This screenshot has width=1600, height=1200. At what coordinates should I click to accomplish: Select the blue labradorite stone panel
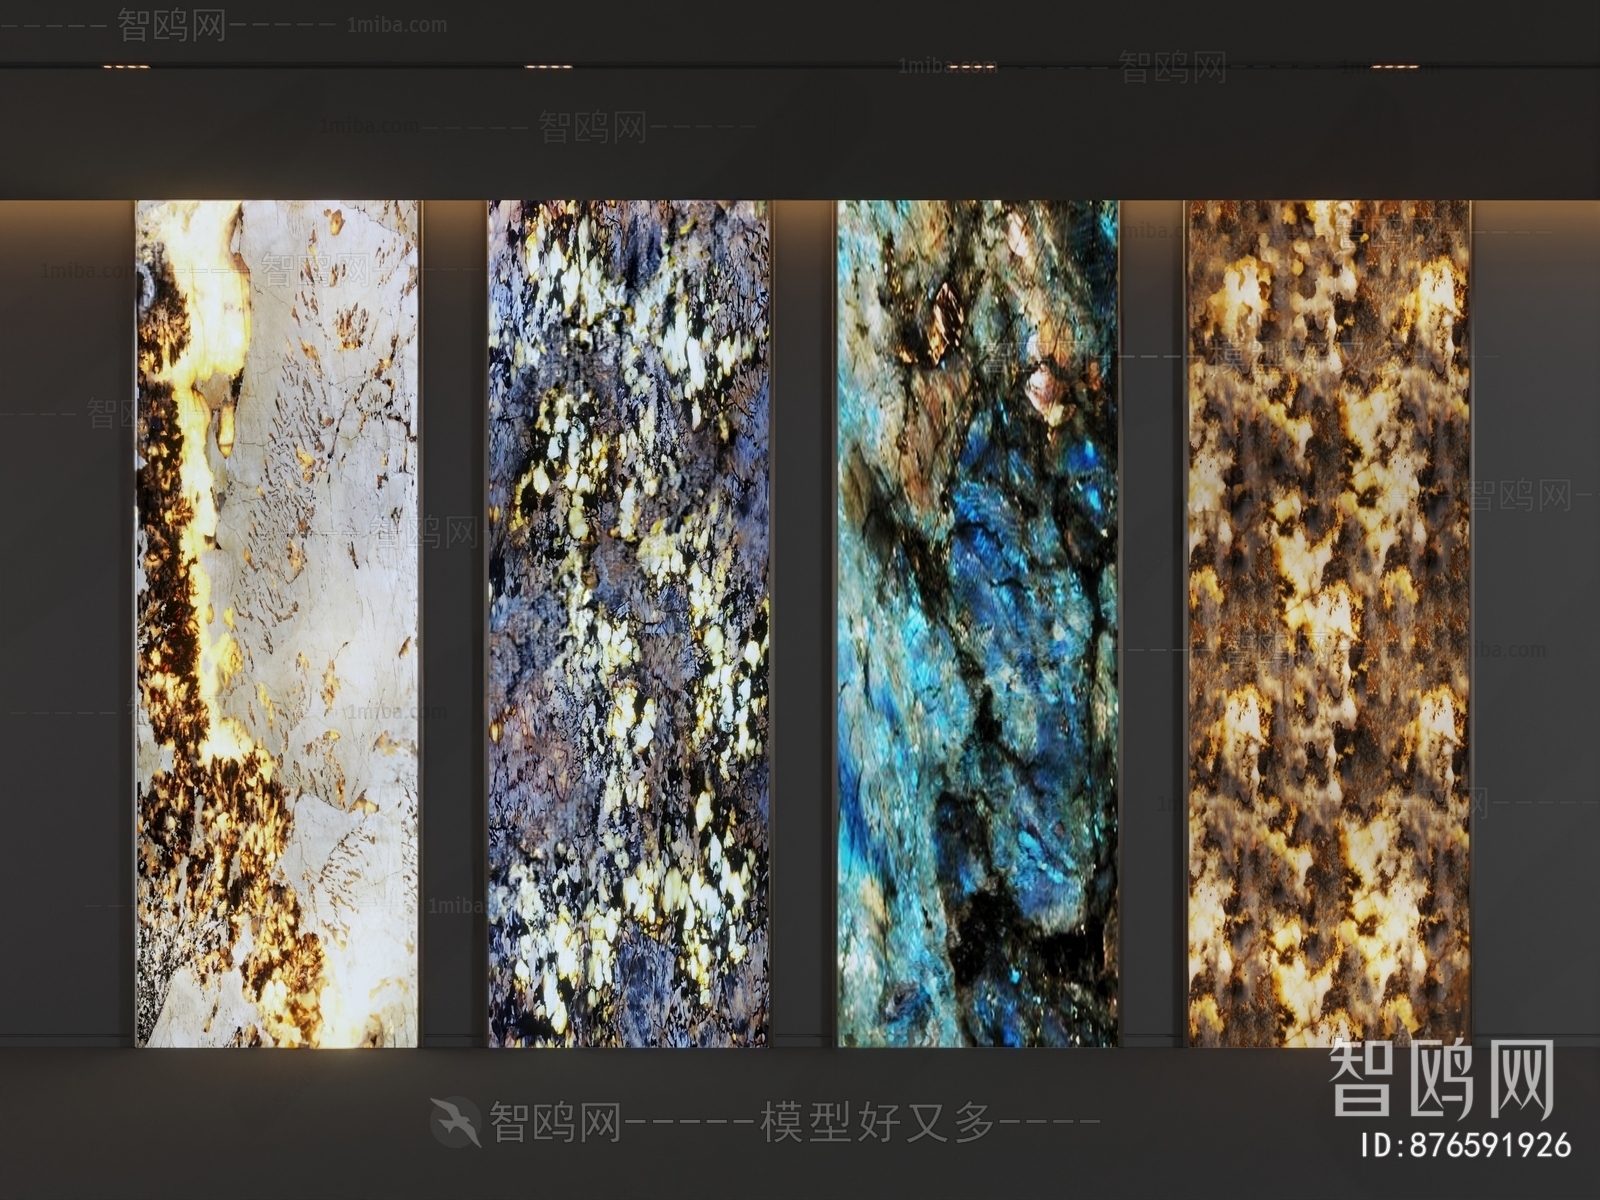tap(978, 624)
